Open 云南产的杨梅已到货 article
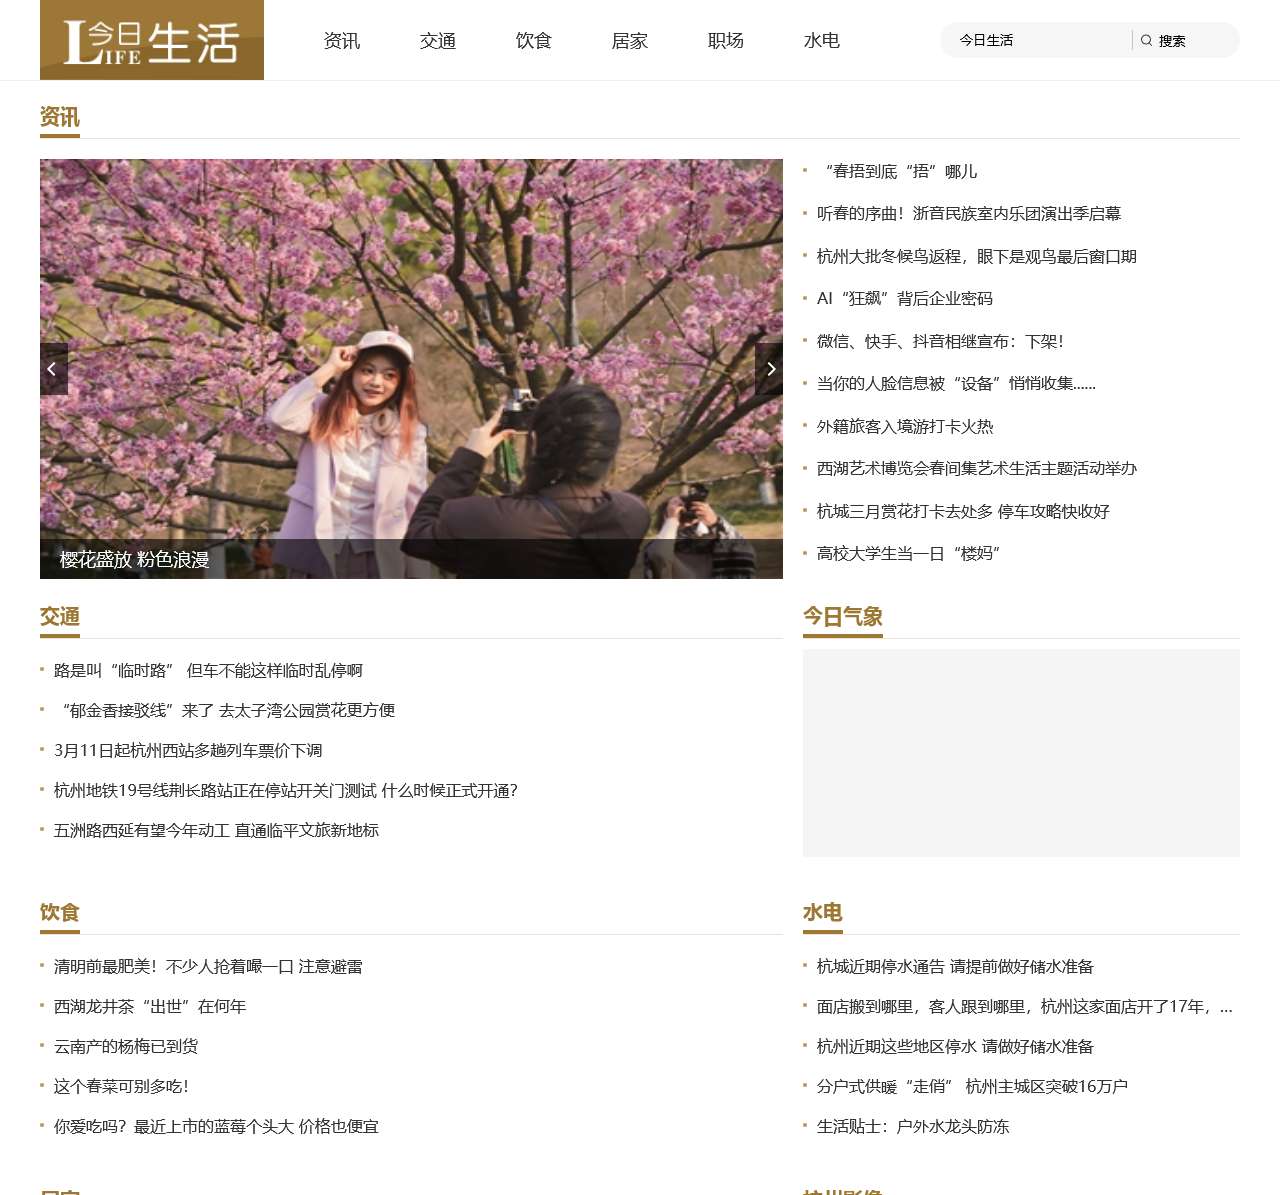 point(126,1047)
